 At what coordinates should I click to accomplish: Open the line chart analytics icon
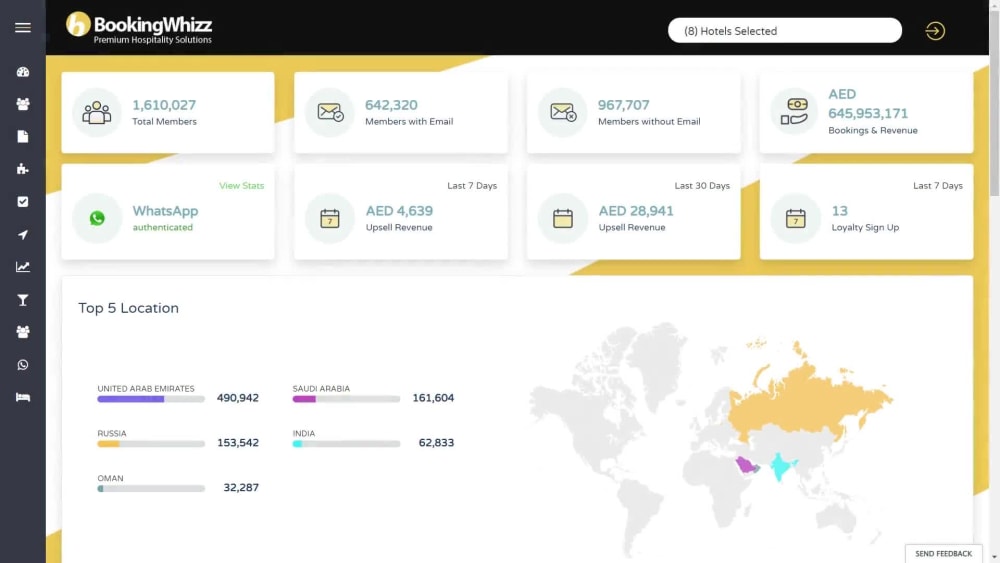[23, 267]
